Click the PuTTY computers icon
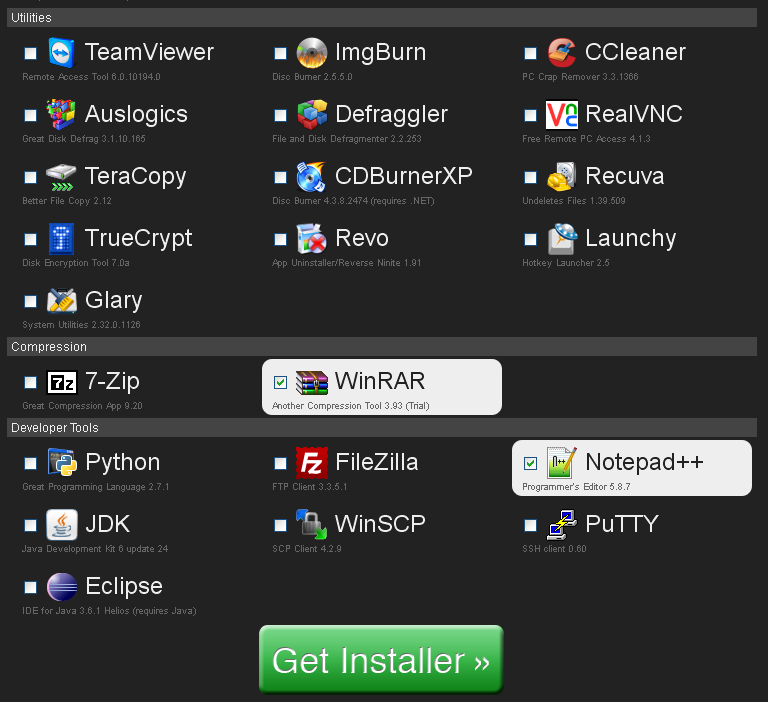This screenshot has height=702, width=768. coord(562,524)
